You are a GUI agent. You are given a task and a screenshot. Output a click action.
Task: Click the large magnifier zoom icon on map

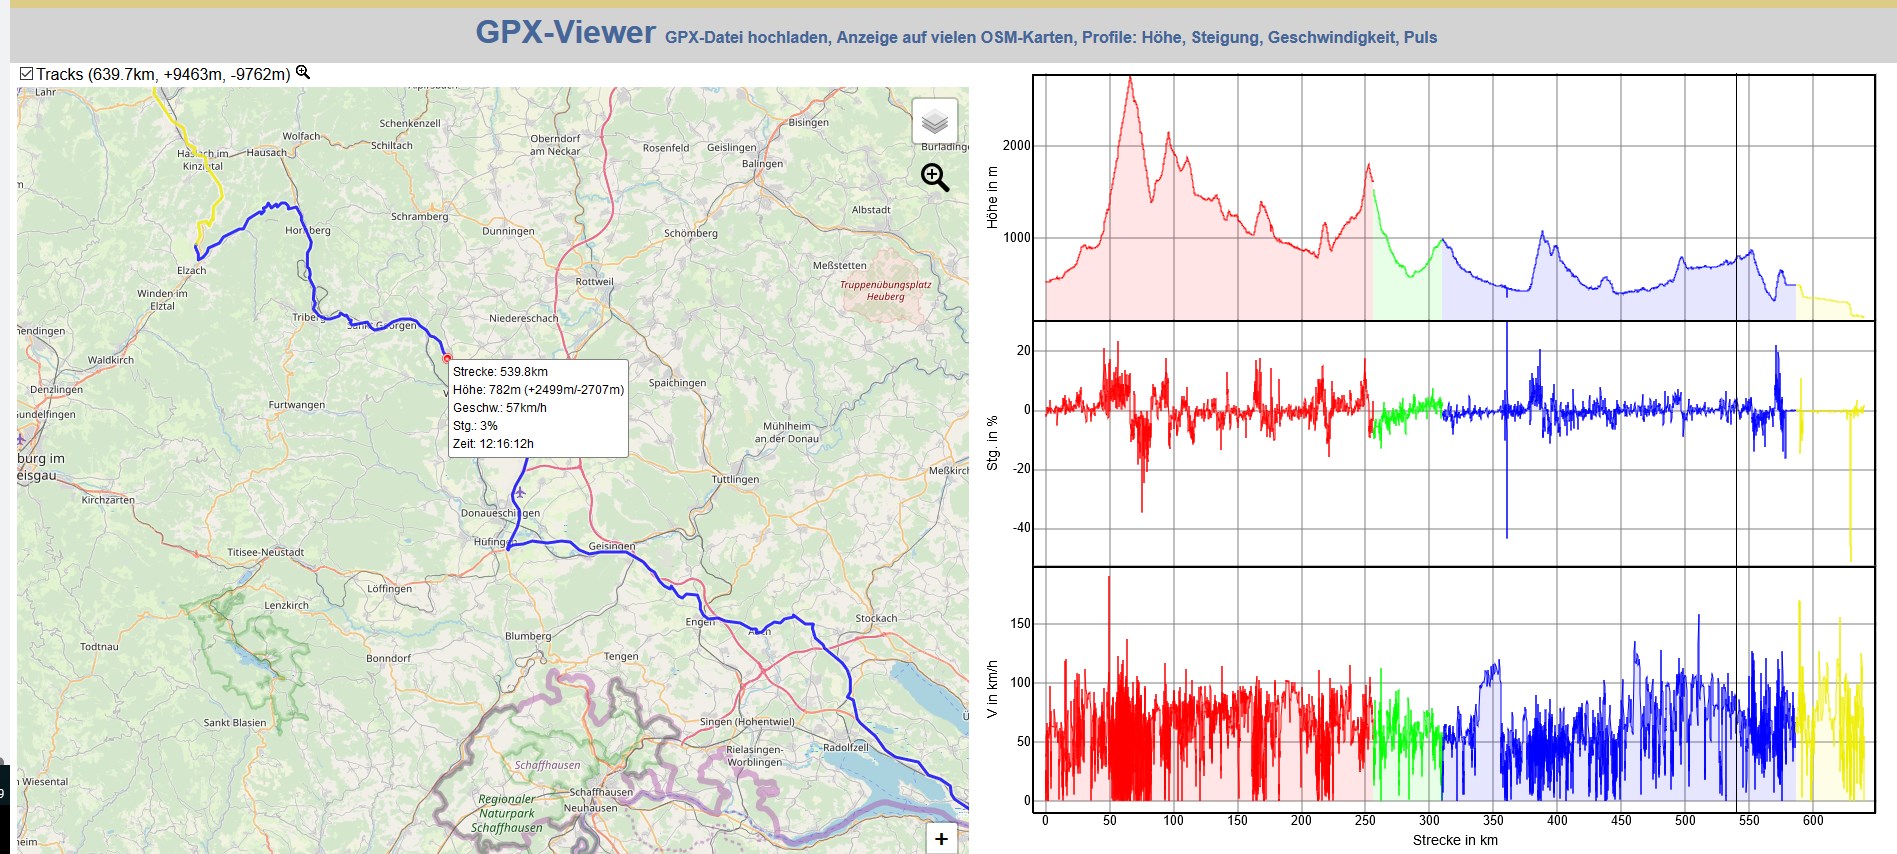(x=934, y=178)
